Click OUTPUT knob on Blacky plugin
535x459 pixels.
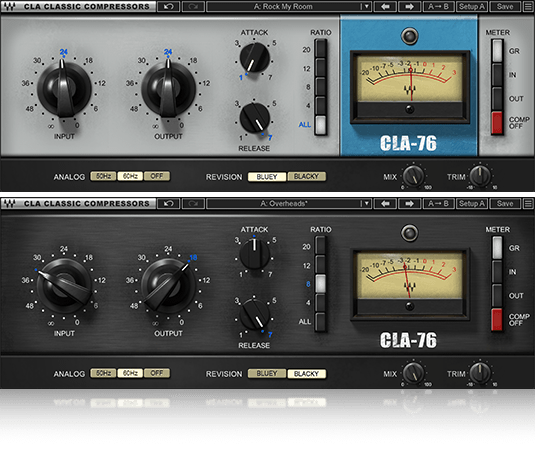click(168, 286)
